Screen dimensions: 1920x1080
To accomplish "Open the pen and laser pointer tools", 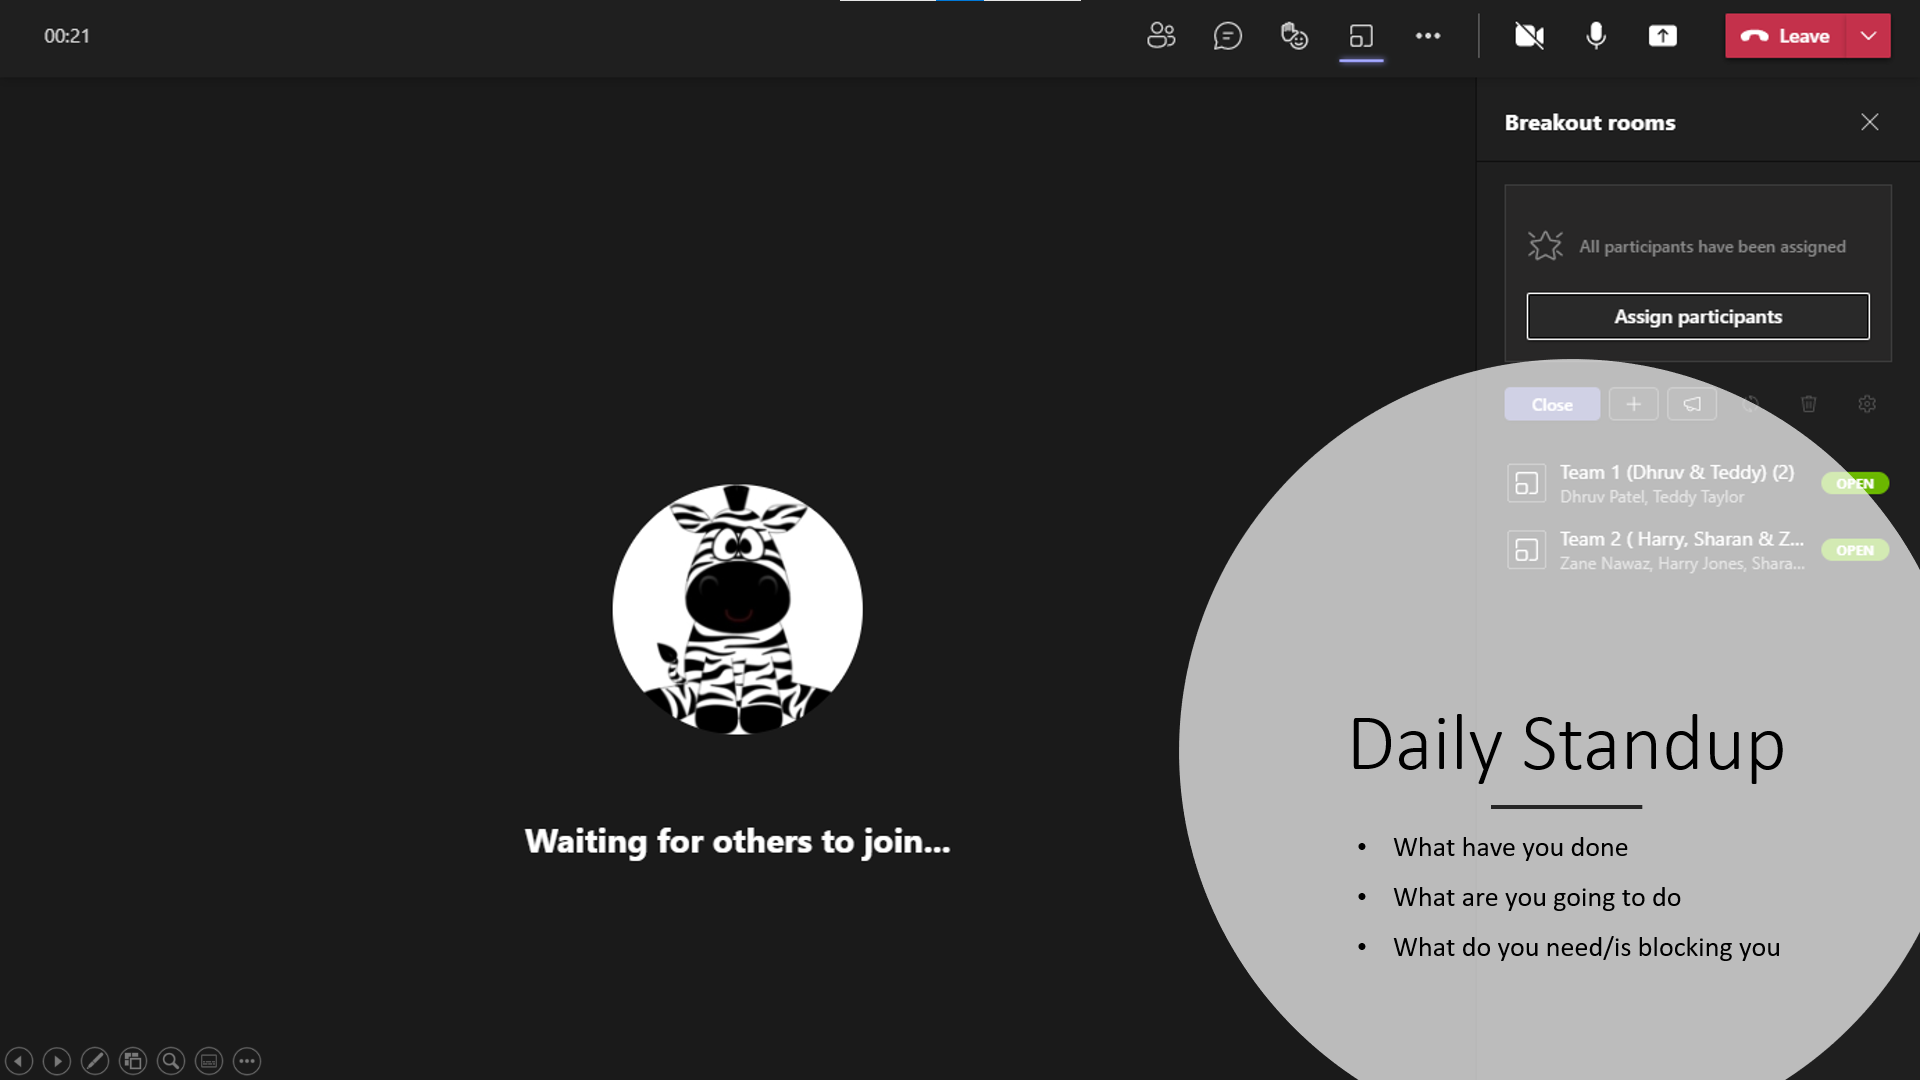I will tap(95, 1061).
